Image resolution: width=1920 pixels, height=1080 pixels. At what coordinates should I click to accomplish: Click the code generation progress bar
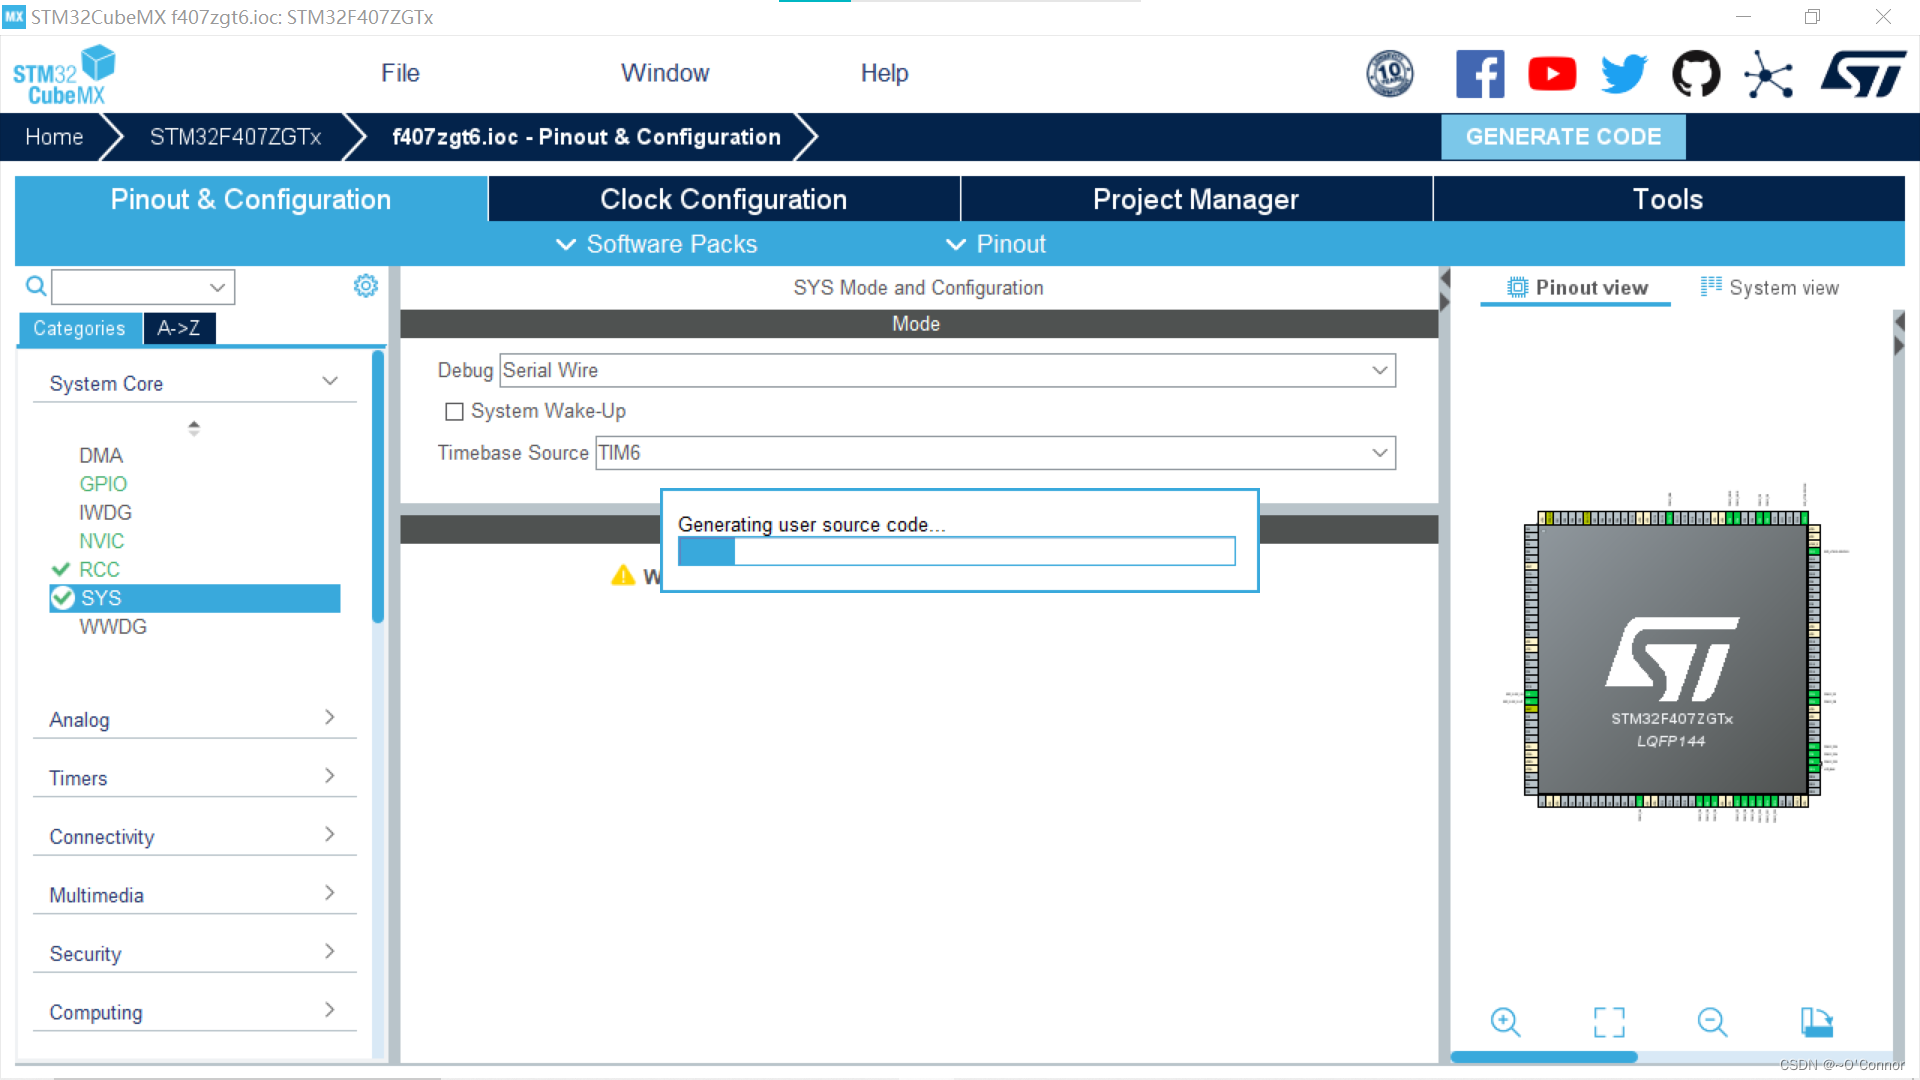click(956, 551)
